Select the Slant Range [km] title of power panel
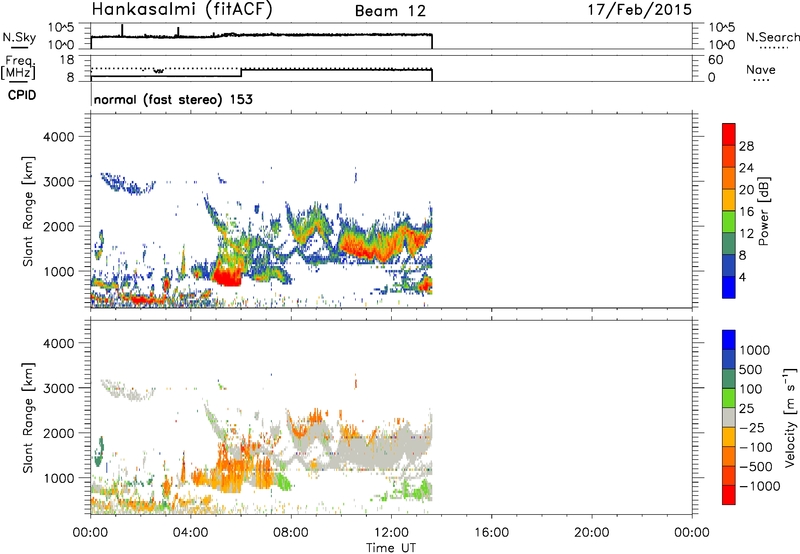The height and width of the screenshot is (554, 800). pyautogui.click(x=28, y=211)
